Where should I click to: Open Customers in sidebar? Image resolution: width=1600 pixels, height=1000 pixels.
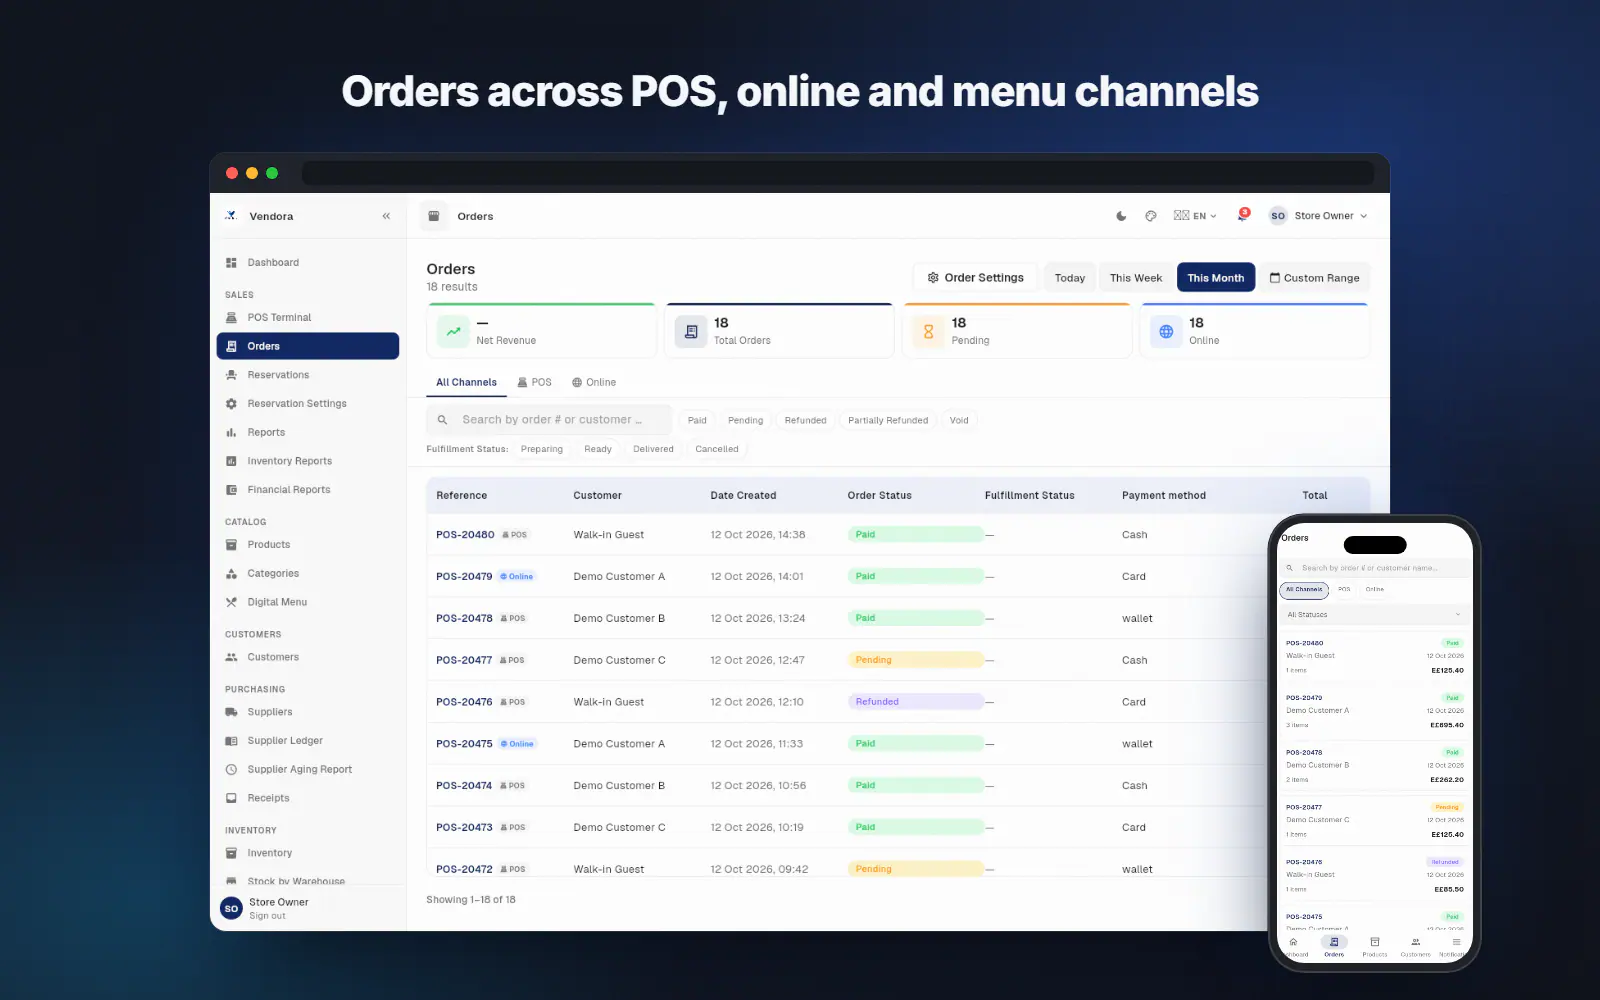[308, 657]
